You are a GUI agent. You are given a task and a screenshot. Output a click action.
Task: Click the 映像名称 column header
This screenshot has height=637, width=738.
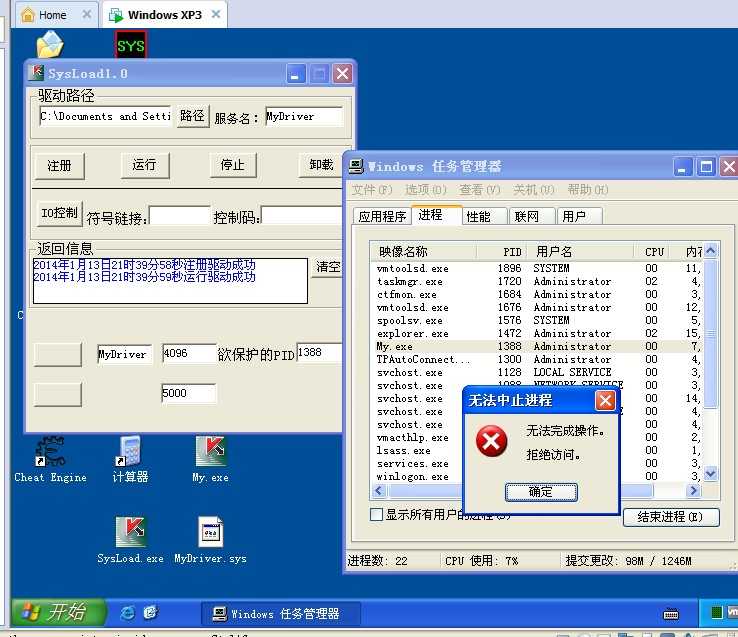tap(424, 252)
